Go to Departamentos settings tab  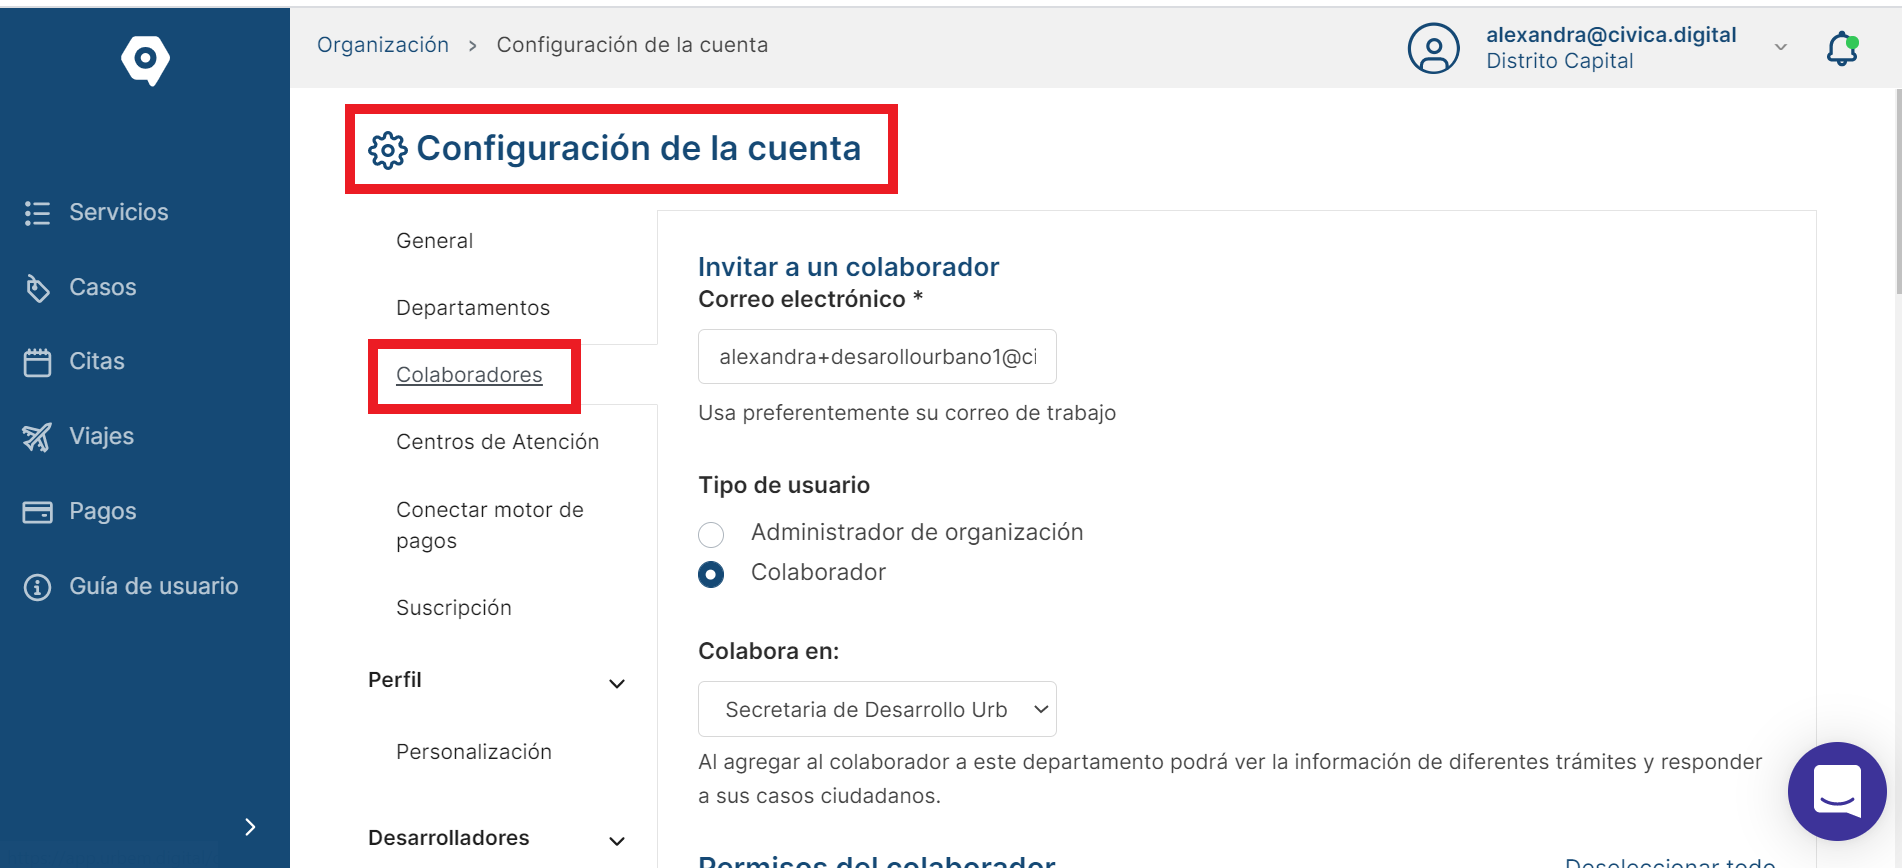(473, 308)
